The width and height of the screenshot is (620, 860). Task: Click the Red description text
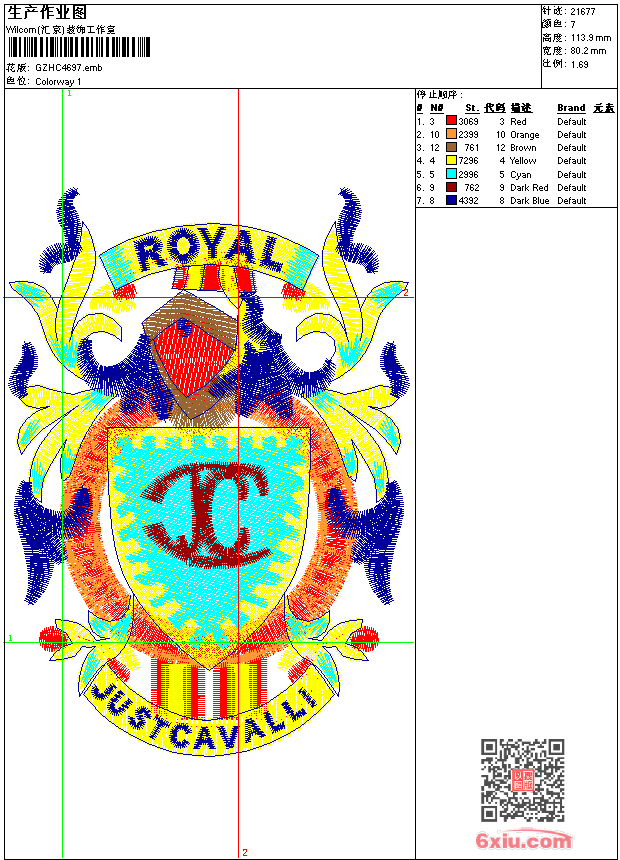pos(518,121)
